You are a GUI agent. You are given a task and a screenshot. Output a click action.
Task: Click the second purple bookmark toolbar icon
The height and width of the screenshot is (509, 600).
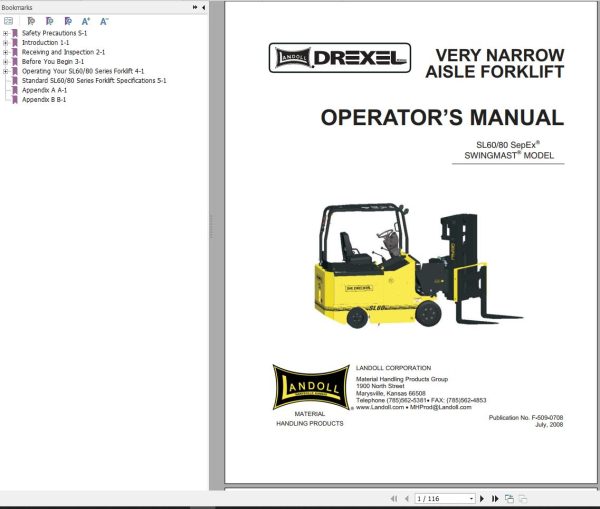click(49, 21)
